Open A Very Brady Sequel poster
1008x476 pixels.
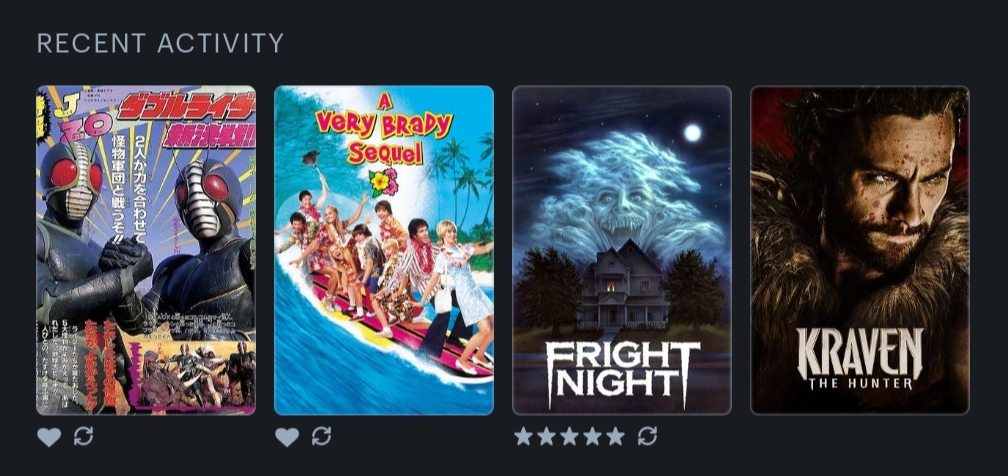pos(384,250)
